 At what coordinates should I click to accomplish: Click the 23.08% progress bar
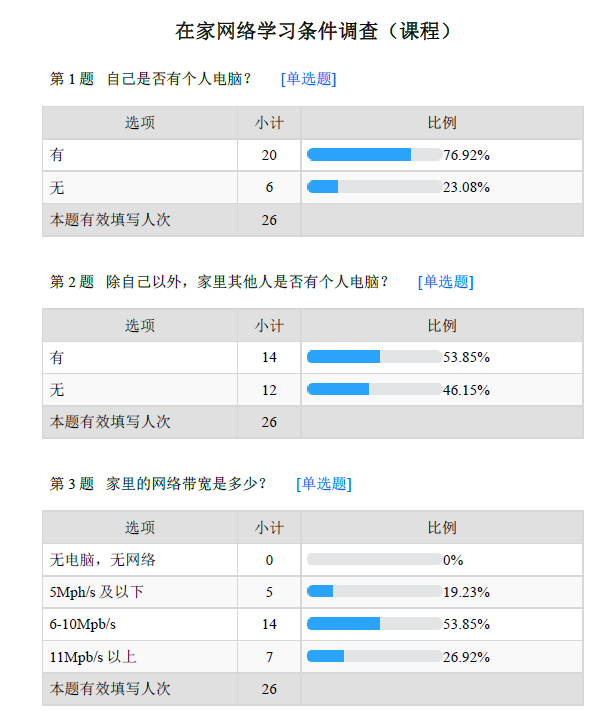374,187
